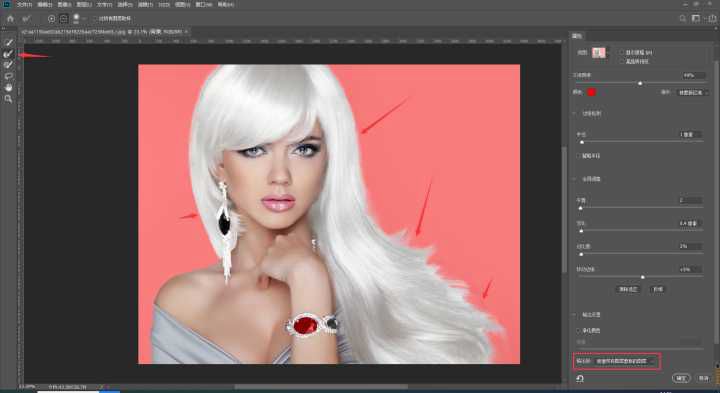Select the Quick Selection tool

[x=8, y=42]
